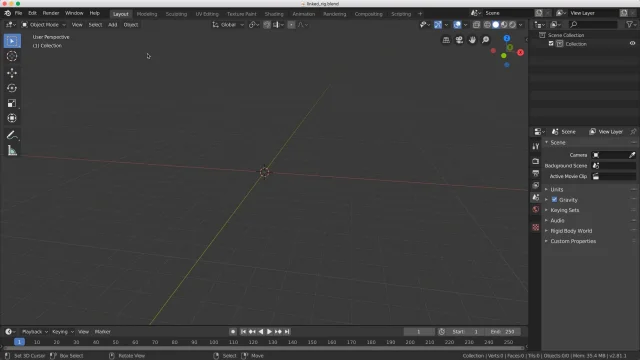Viewport: 640px width, 360px height.
Task: Jump to timeline start frame
Action: tap(243, 332)
